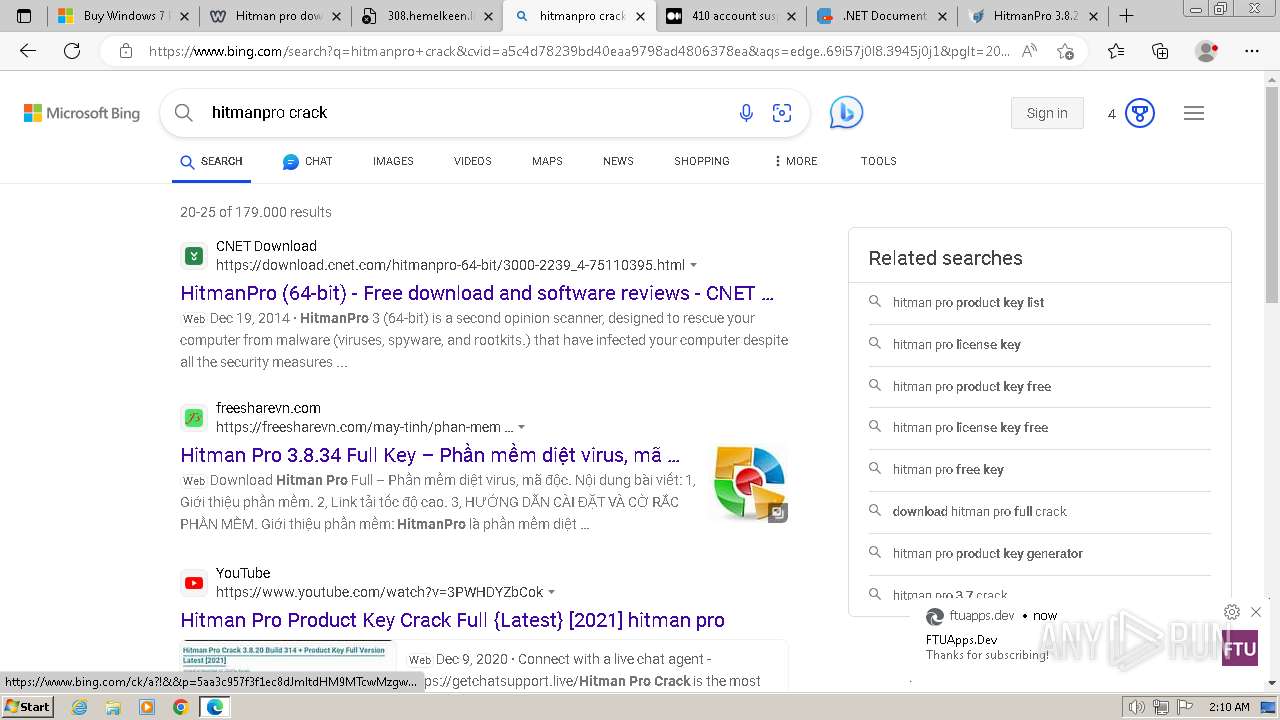
Task: Open Hitman Pro 3.8.34 Full Key link
Action: tap(430, 455)
